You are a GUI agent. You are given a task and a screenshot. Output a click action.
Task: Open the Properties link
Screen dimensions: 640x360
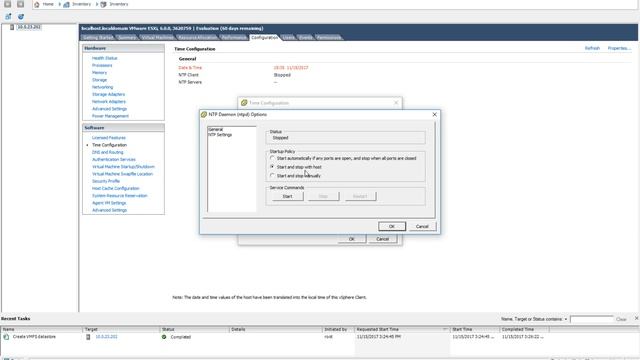click(619, 48)
